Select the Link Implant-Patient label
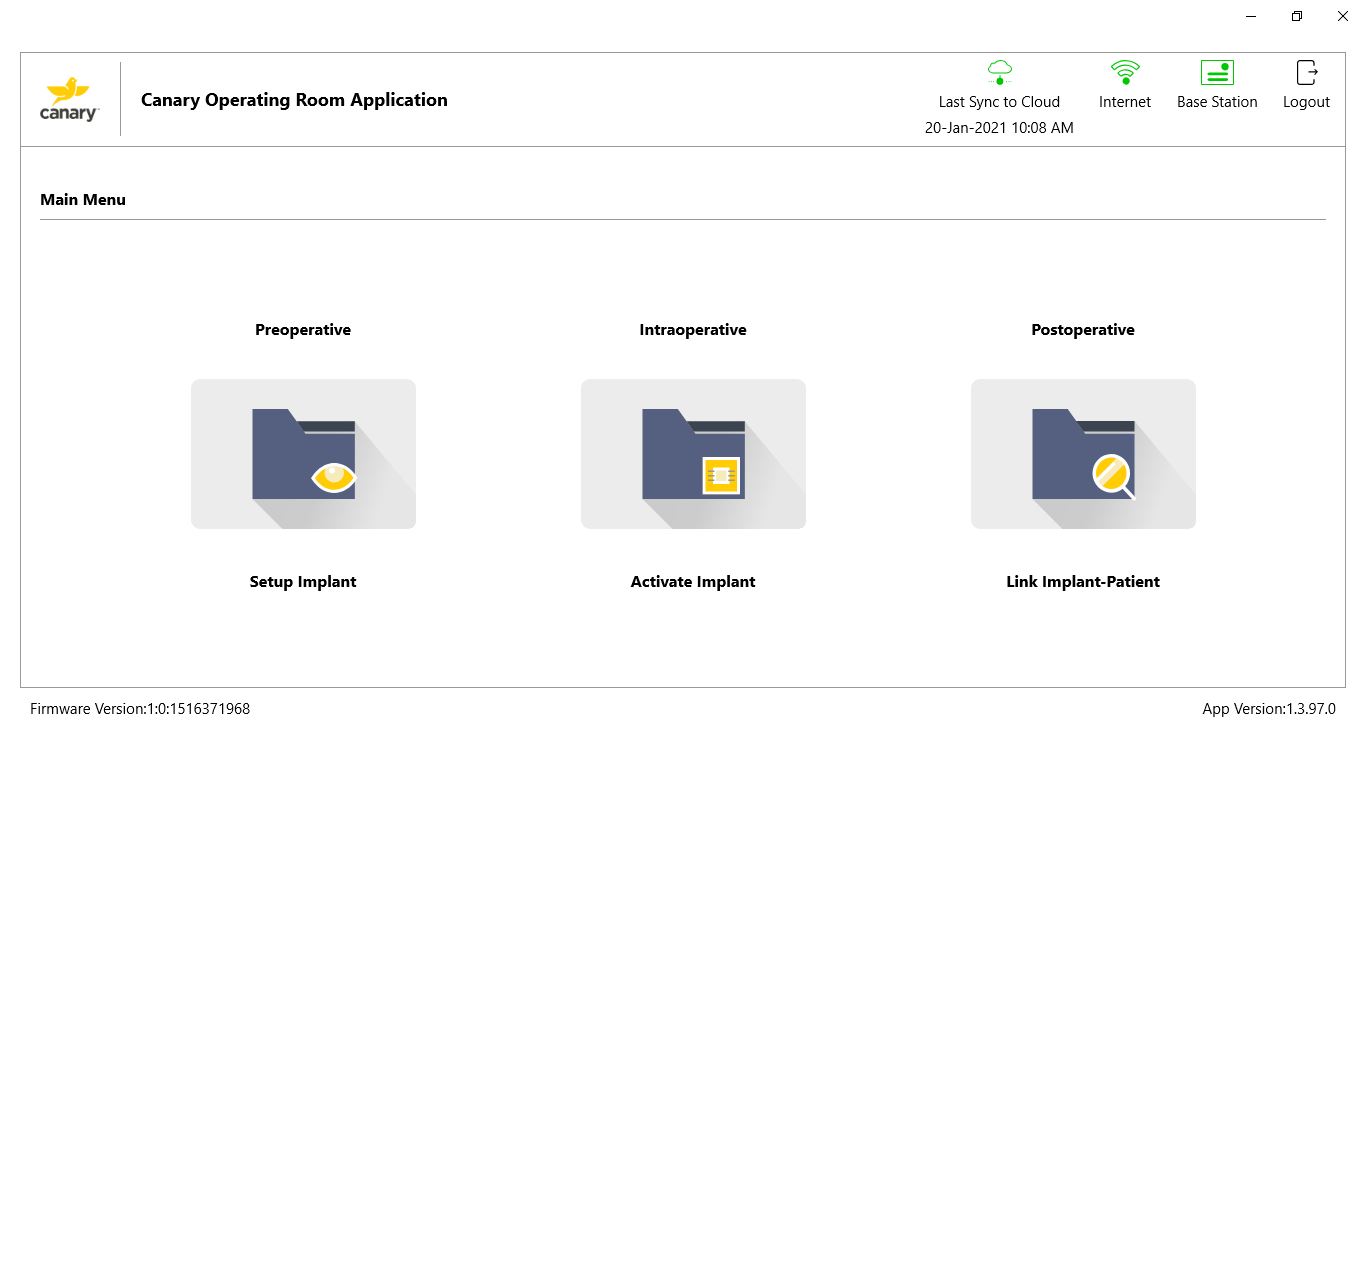Image resolution: width=1366 pixels, height=1287 pixels. [x=1083, y=582]
